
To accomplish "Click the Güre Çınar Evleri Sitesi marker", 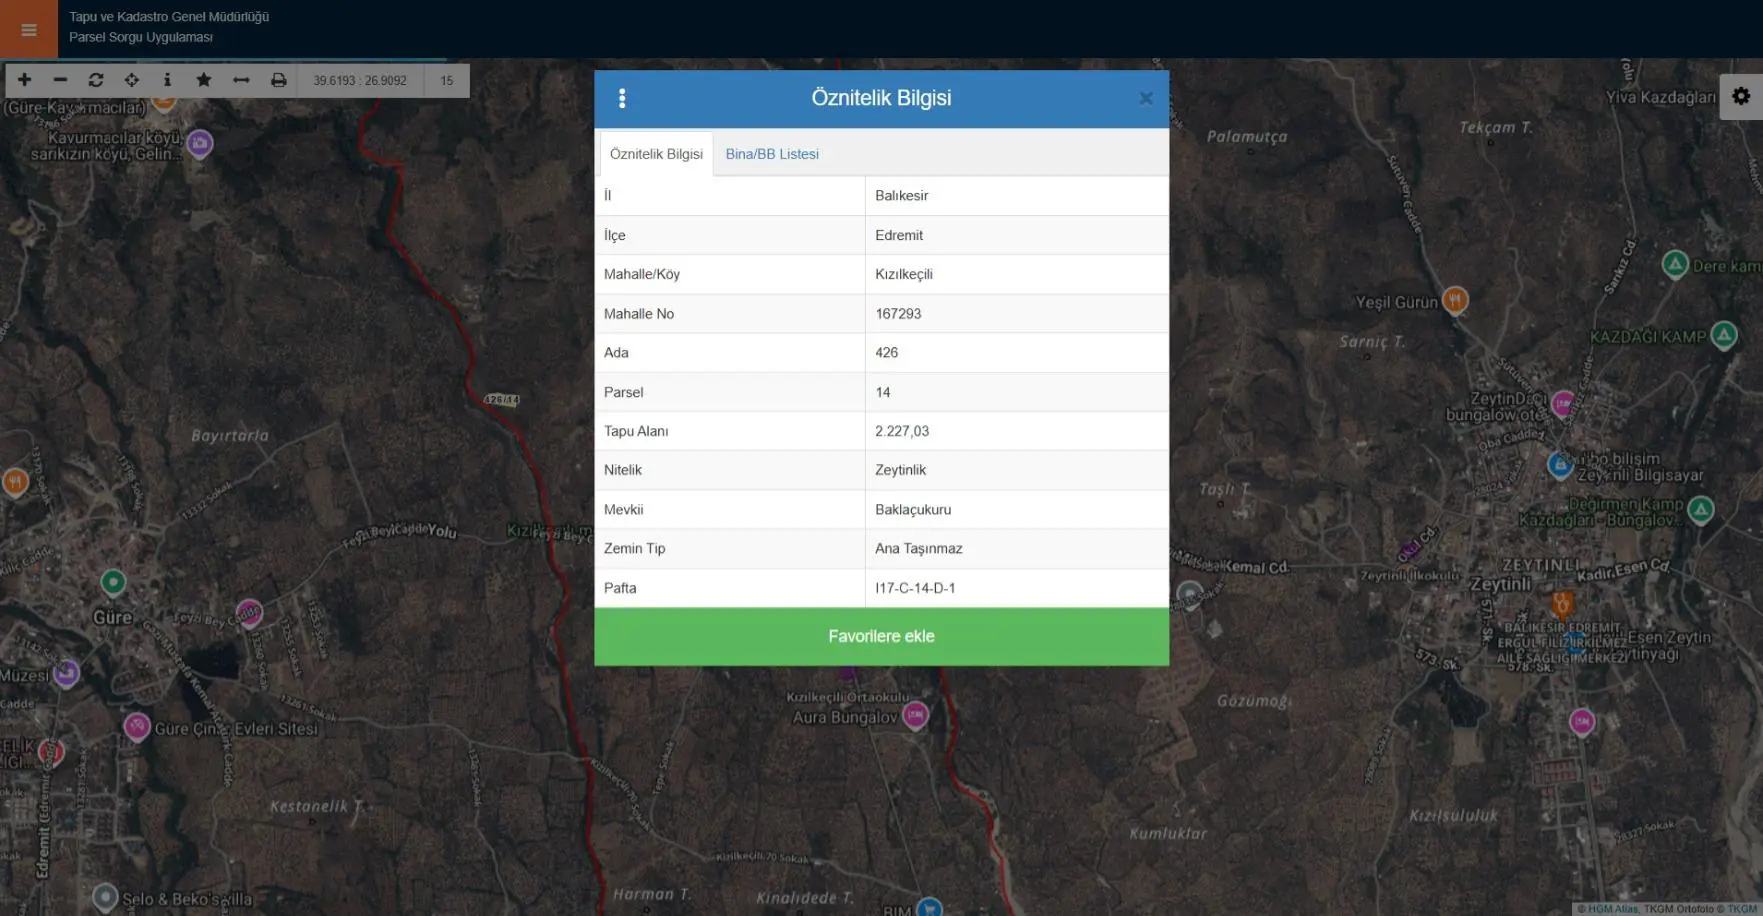I will point(137,726).
